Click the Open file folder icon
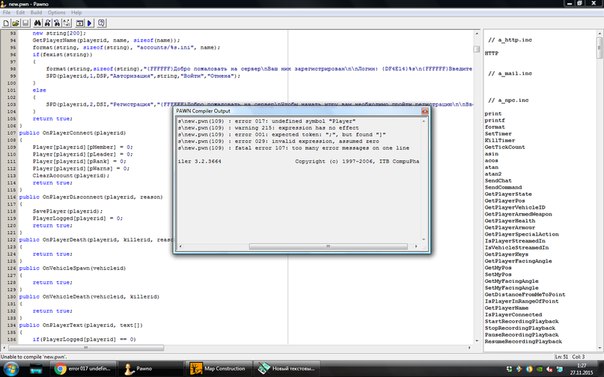Viewport: 604px width, 377px height. 15,23
